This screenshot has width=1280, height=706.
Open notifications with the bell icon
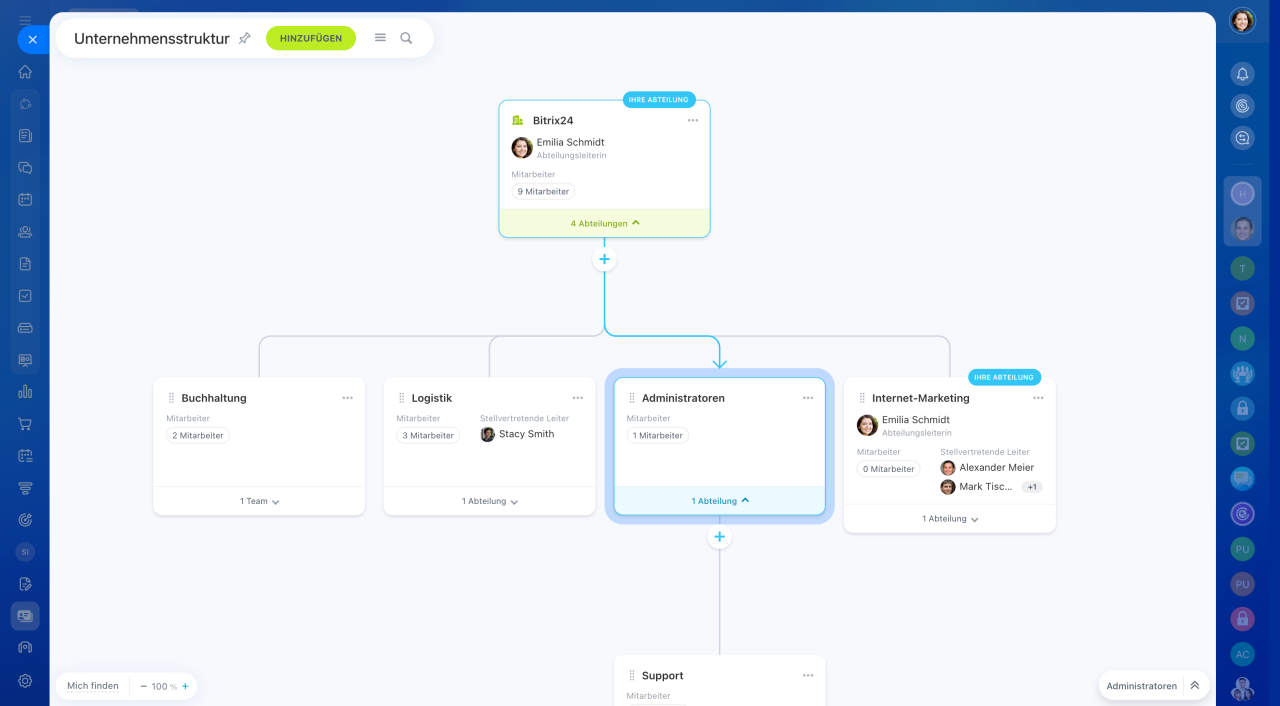[x=1242, y=74]
